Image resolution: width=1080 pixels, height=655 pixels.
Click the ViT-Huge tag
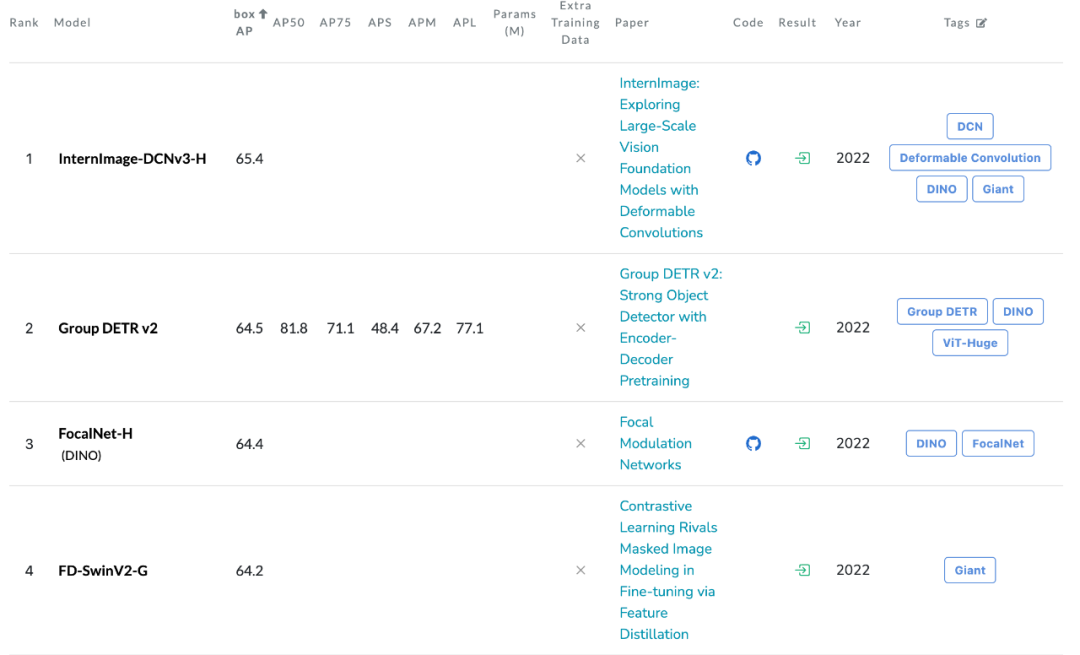[970, 343]
